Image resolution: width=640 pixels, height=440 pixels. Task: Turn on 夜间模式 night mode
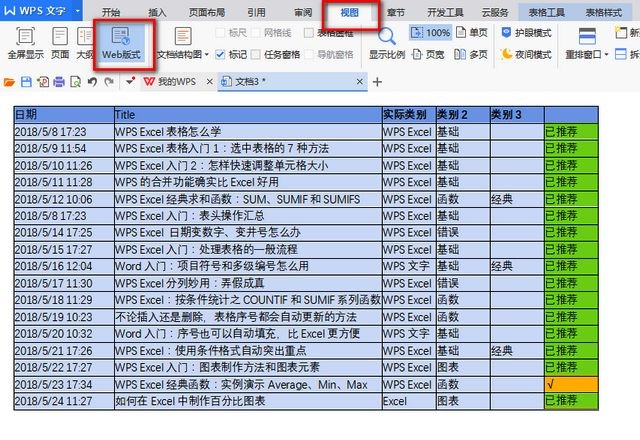click(526, 54)
